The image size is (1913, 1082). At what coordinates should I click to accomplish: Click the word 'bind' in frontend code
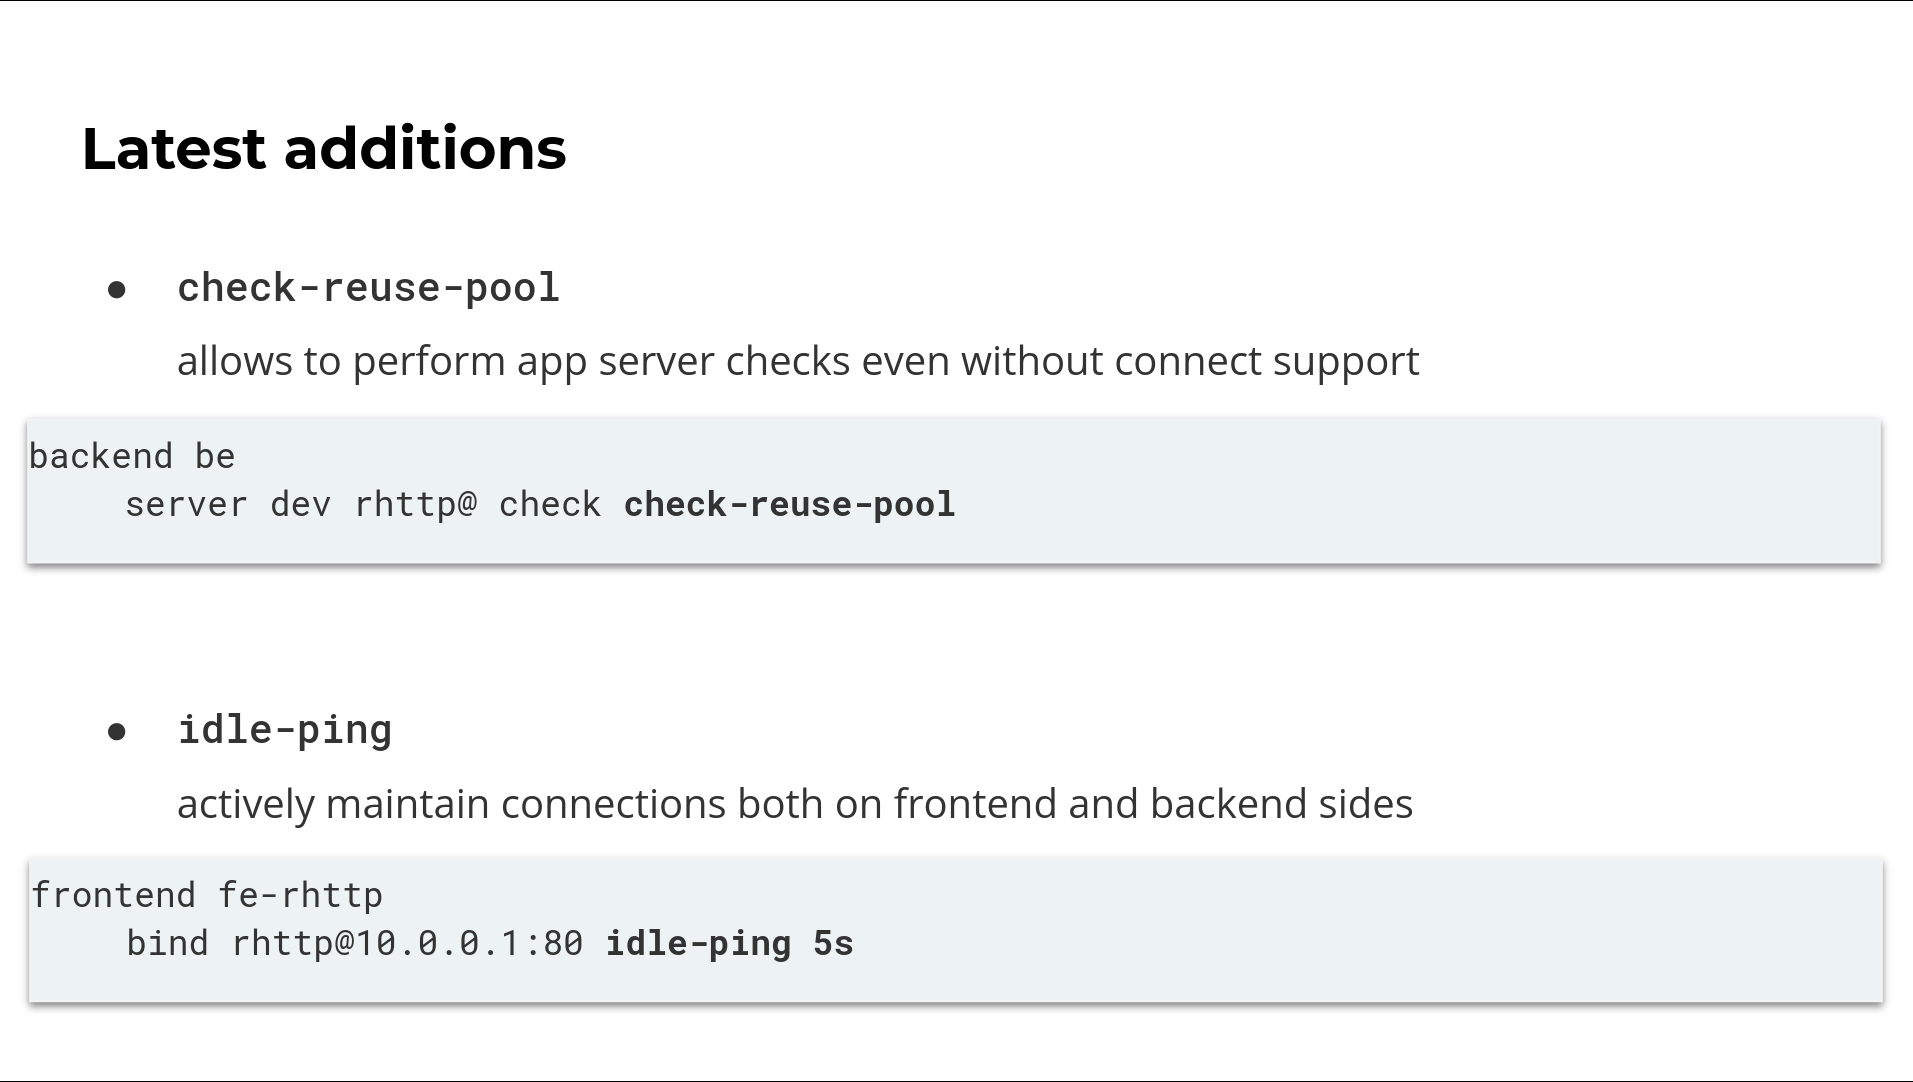click(x=168, y=943)
